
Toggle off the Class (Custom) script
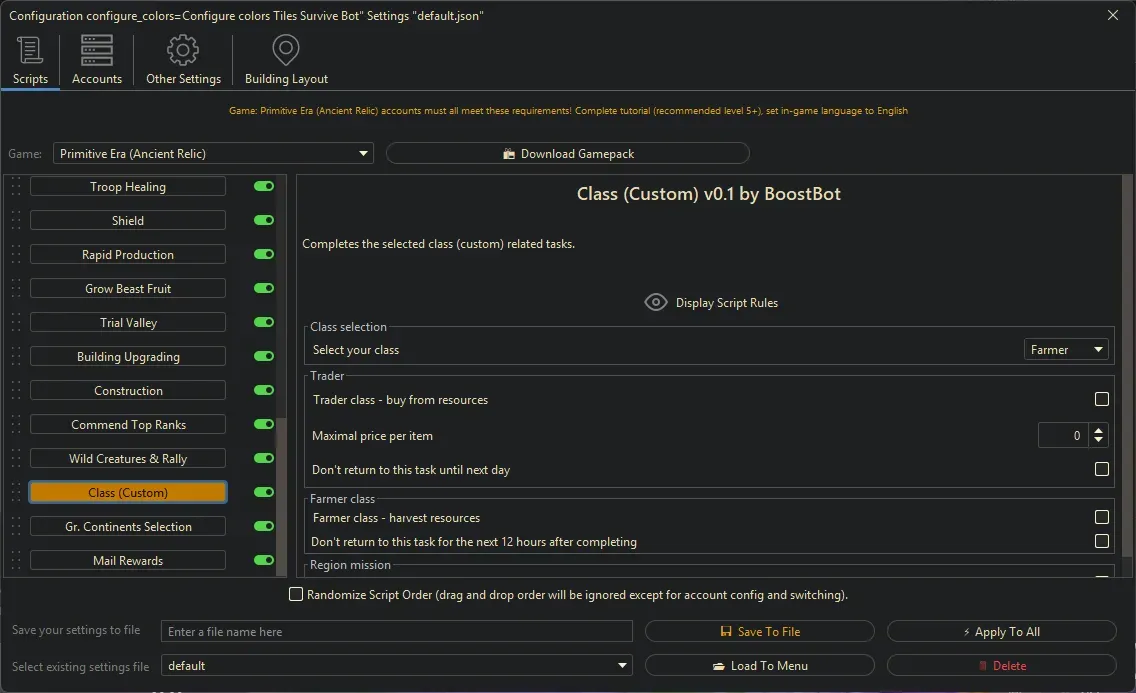[x=263, y=491]
